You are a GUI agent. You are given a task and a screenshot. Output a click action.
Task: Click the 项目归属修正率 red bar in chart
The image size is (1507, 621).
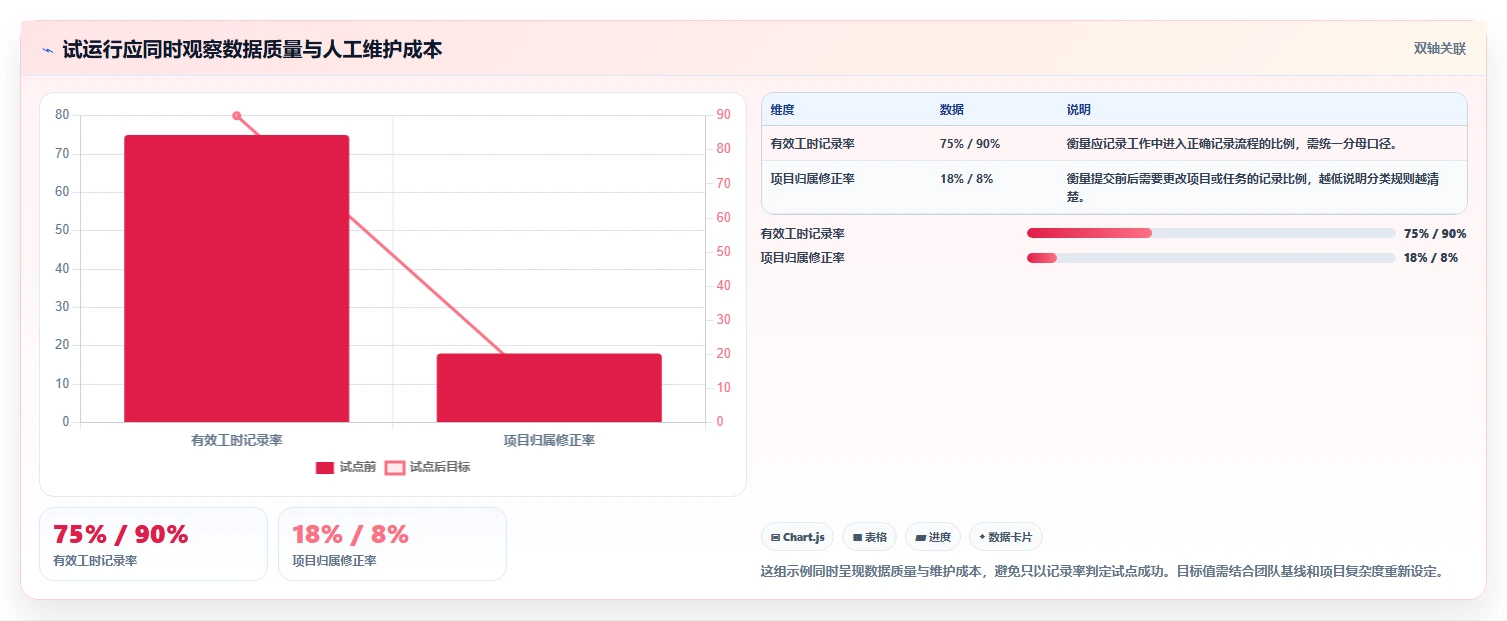coord(549,388)
